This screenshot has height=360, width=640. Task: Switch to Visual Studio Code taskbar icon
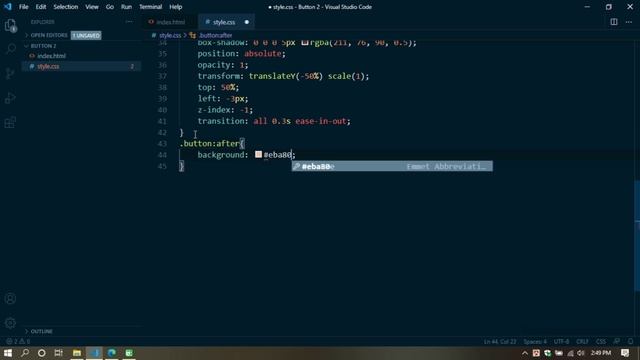[94, 353]
